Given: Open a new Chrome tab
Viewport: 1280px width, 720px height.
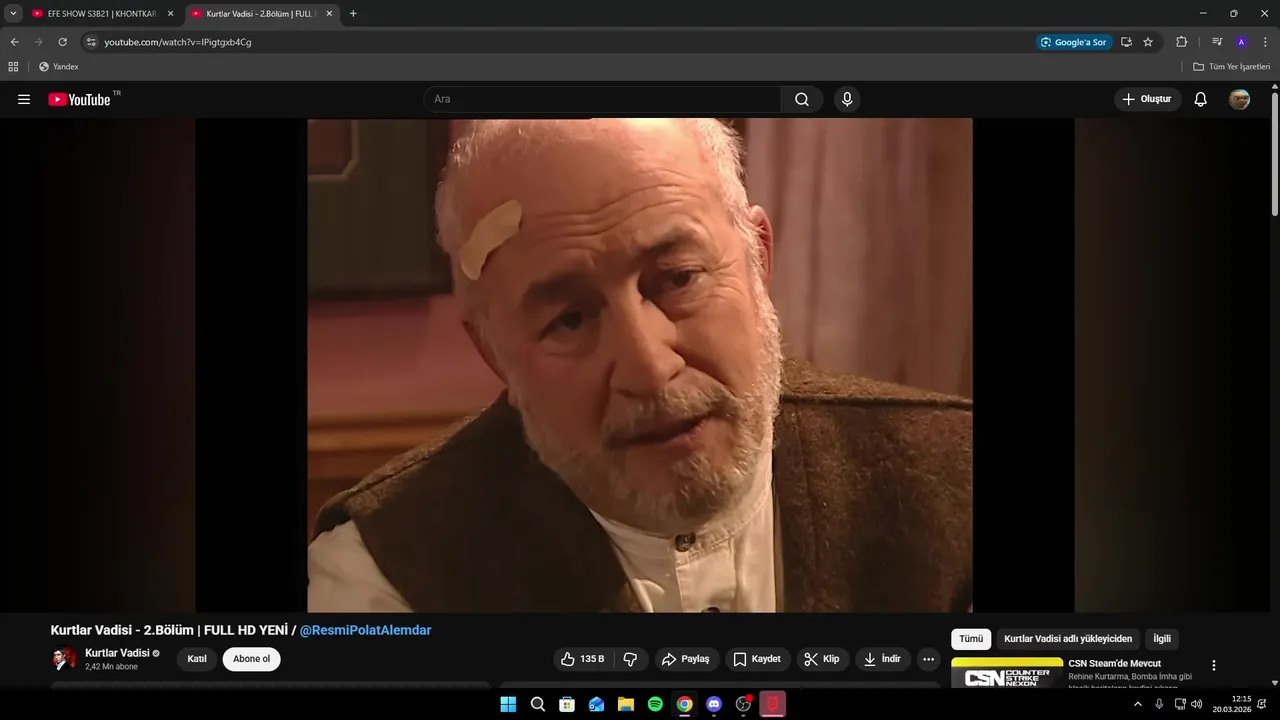Looking at the screenshot, I should pos(353,14).
